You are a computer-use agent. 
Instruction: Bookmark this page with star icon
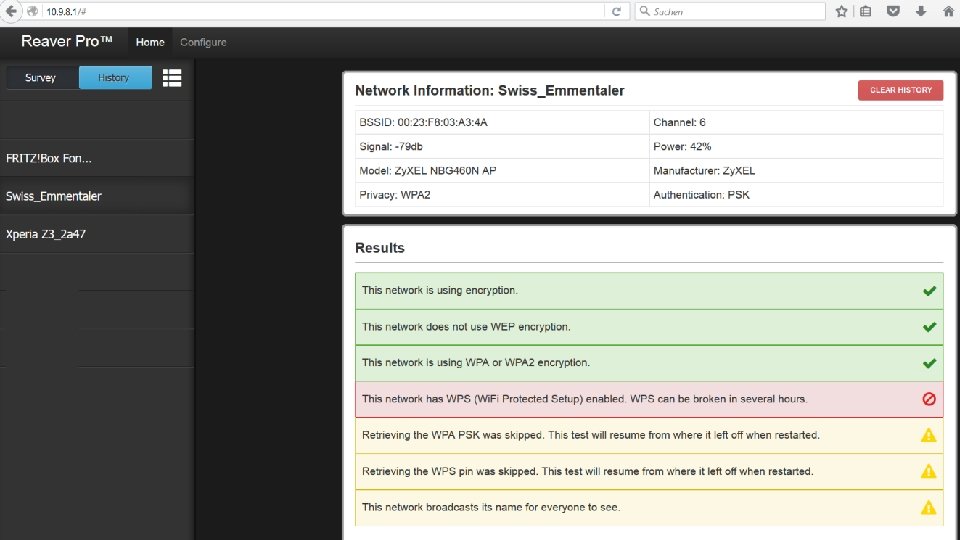(842, 11)
